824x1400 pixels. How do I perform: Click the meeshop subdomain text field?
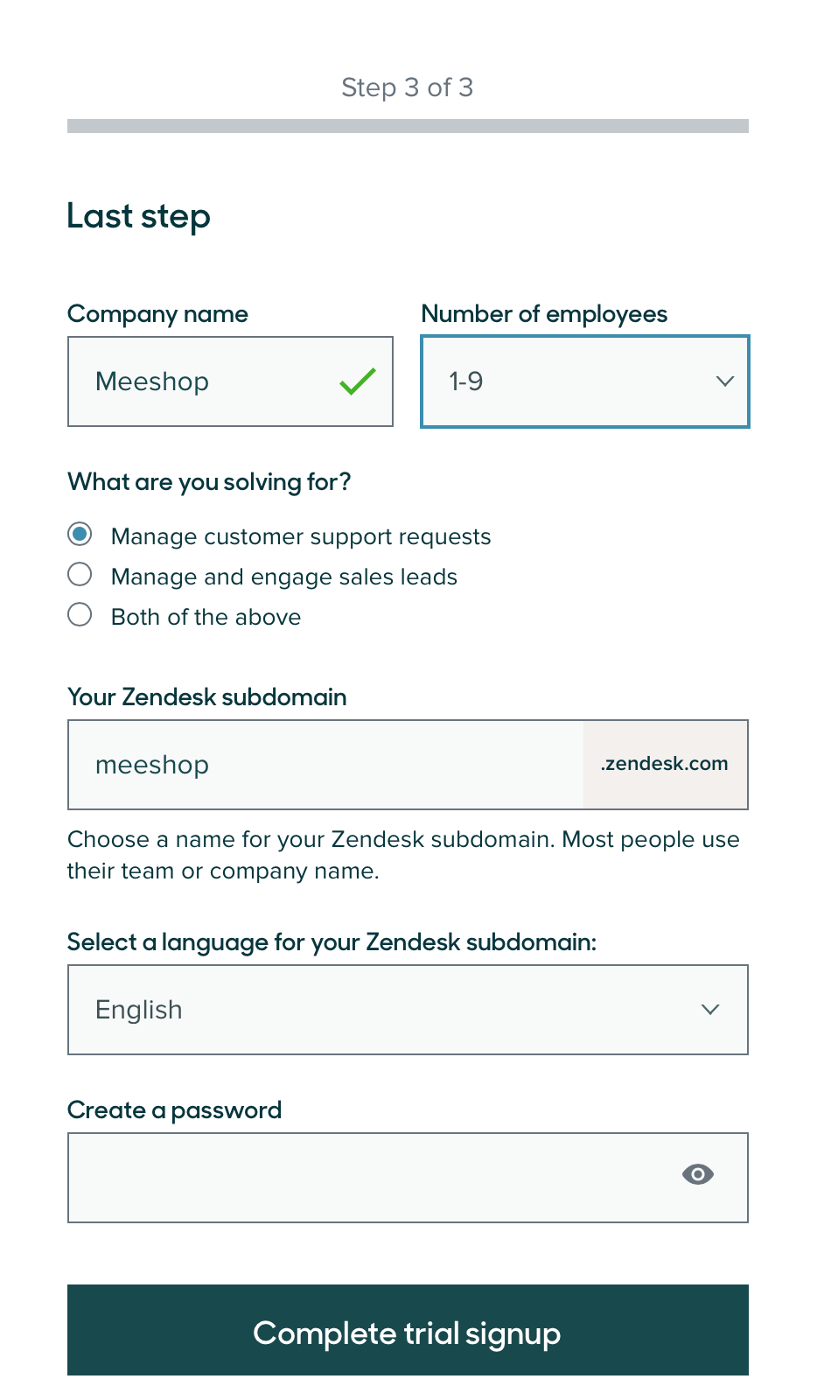326,764
